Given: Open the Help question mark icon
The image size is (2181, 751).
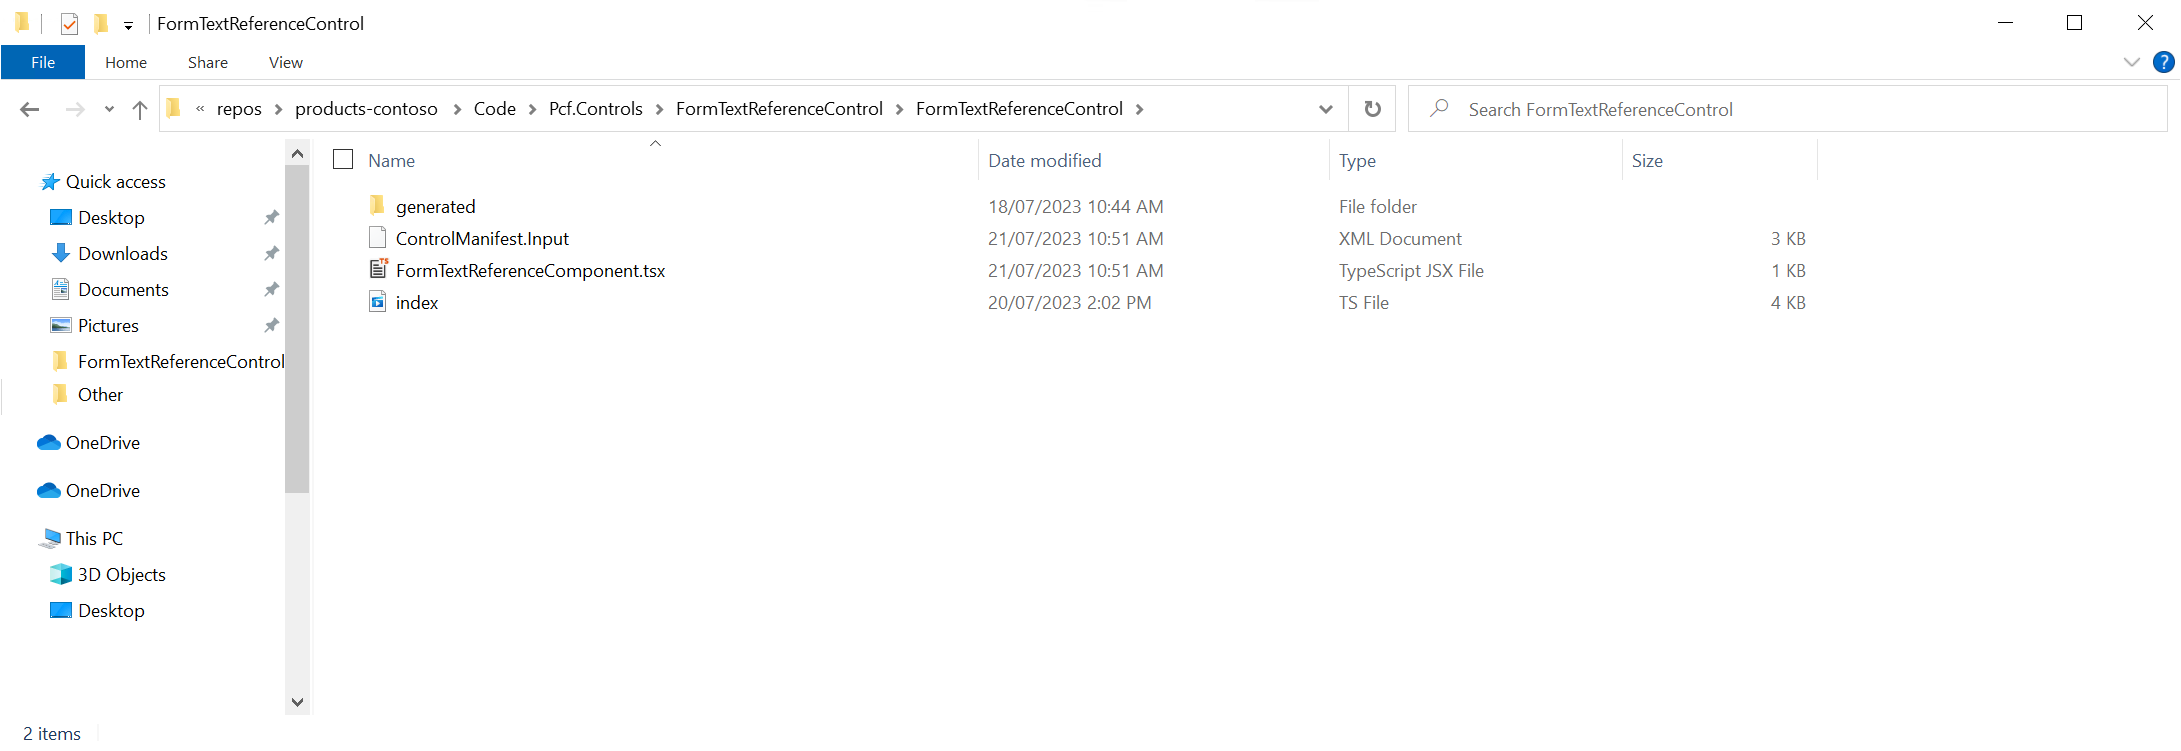Looking at the screenshot, I should 2163,62.
